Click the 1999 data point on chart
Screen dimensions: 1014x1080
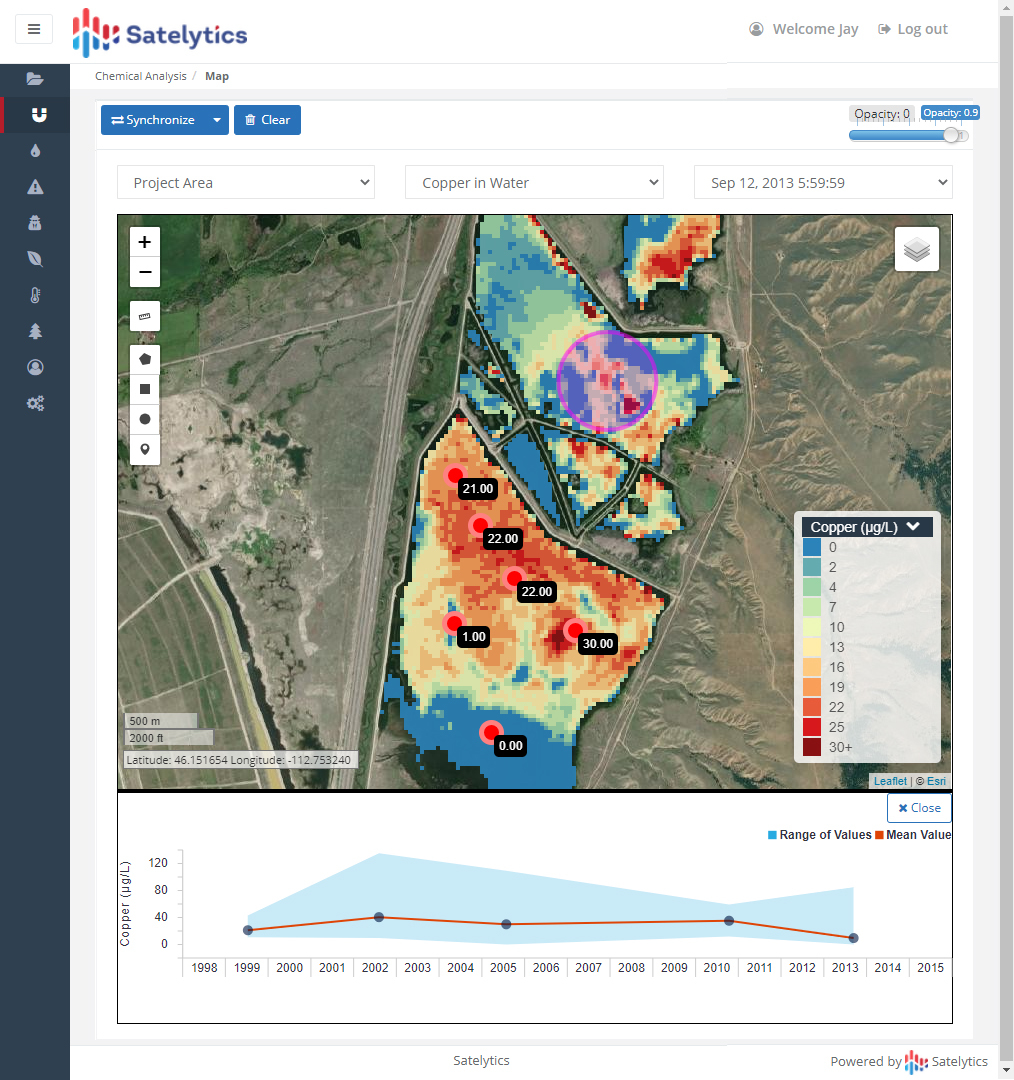pyautogui.click(x=248, y=931)
